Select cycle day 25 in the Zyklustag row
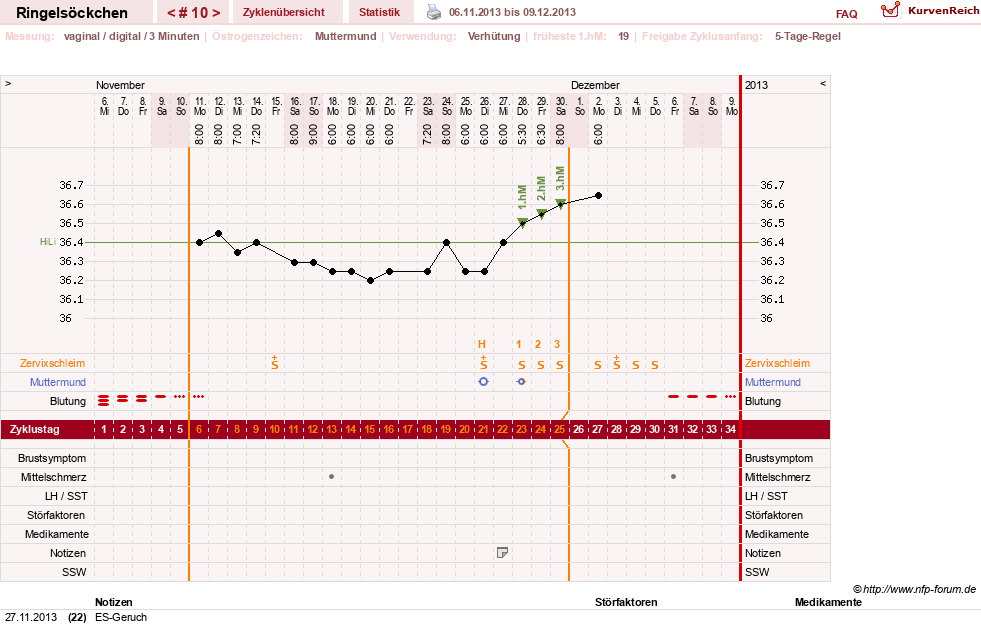 pos(559,430)
